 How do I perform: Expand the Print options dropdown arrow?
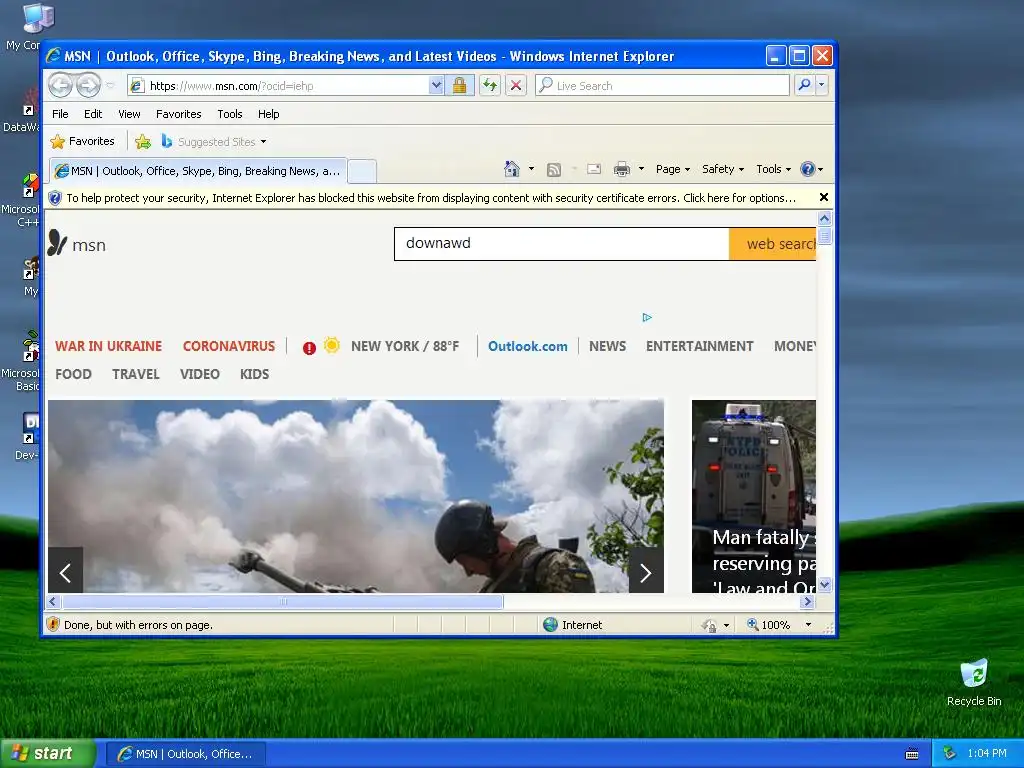(641, 169)
